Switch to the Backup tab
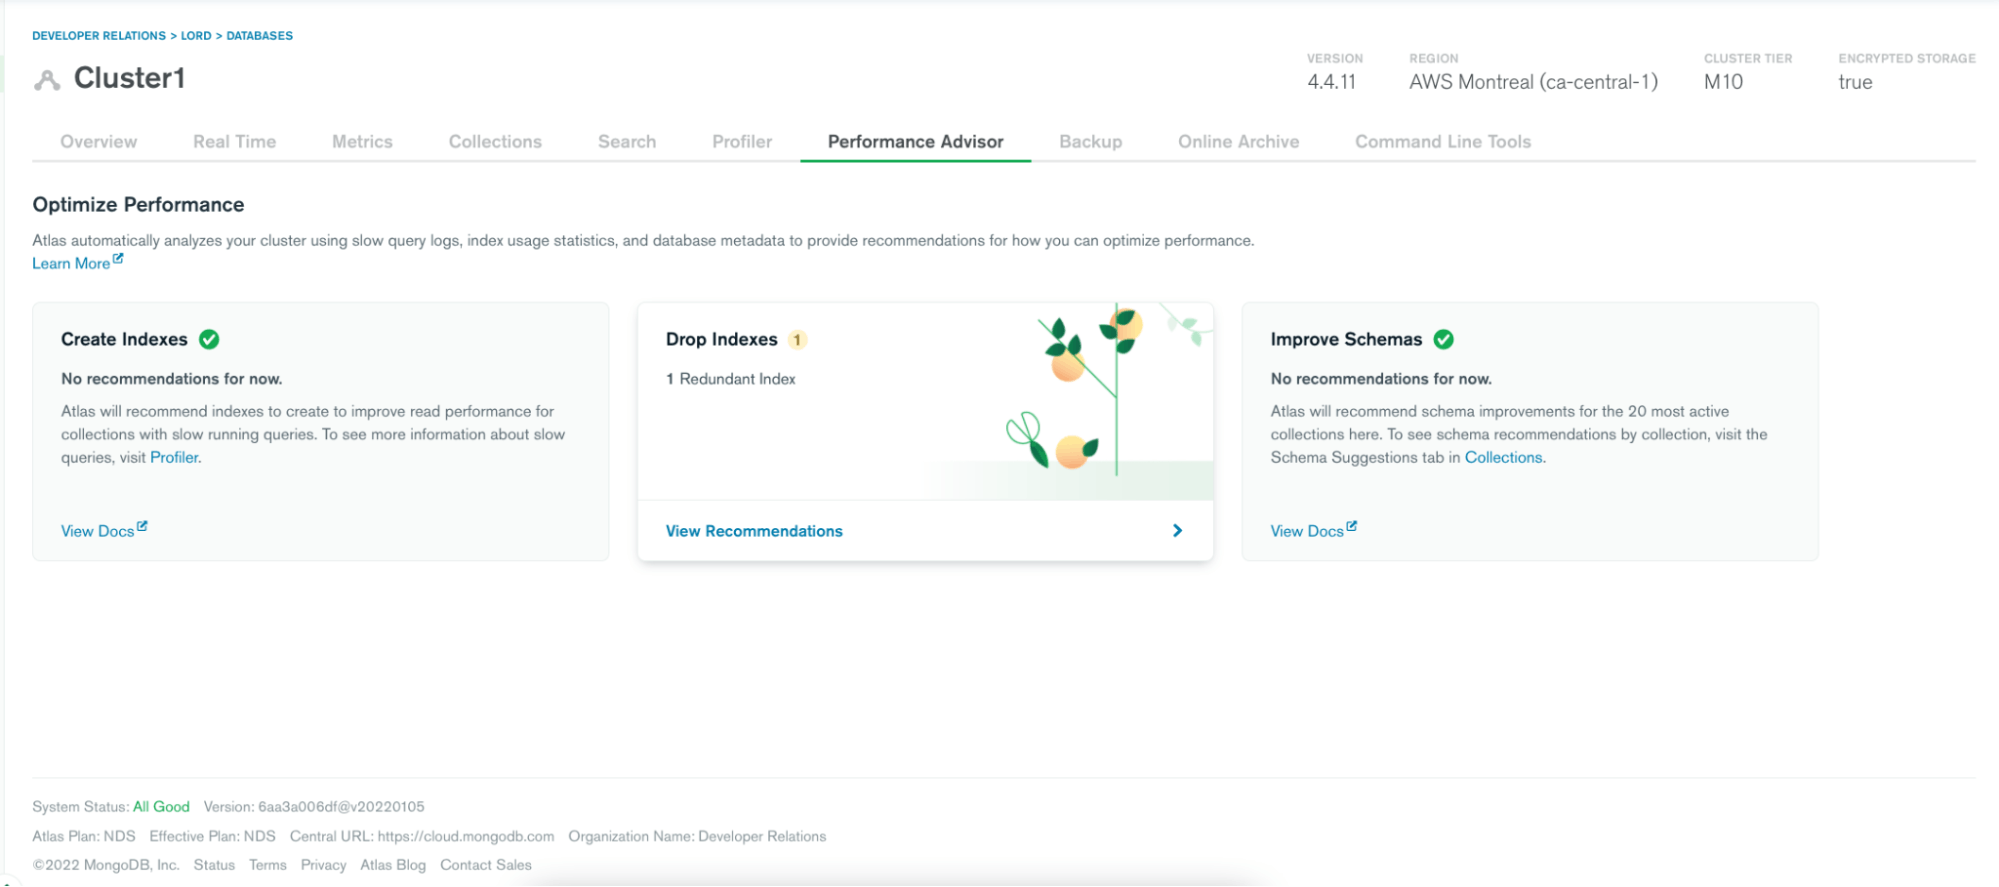Image resolution: width=1999 pixels, height=887 pixels. coord(1090,142)
